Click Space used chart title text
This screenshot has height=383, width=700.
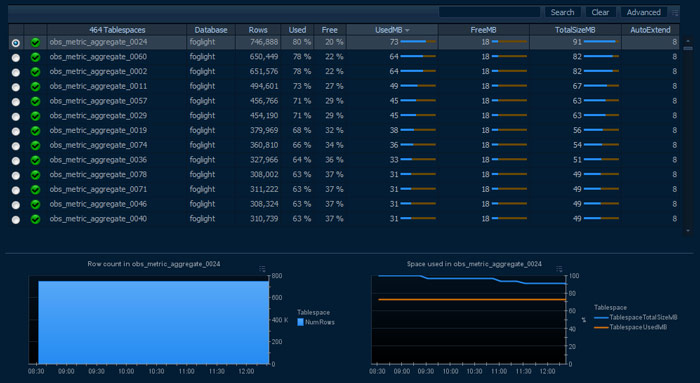click(474, 264)
